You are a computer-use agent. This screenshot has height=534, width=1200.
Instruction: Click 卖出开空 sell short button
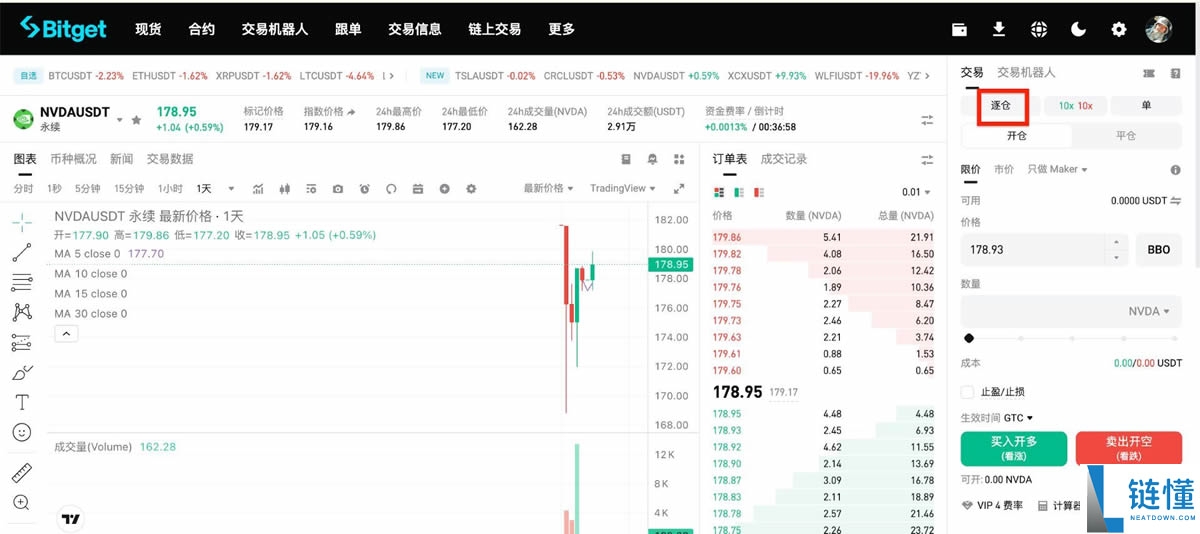tap(1129, 449)
